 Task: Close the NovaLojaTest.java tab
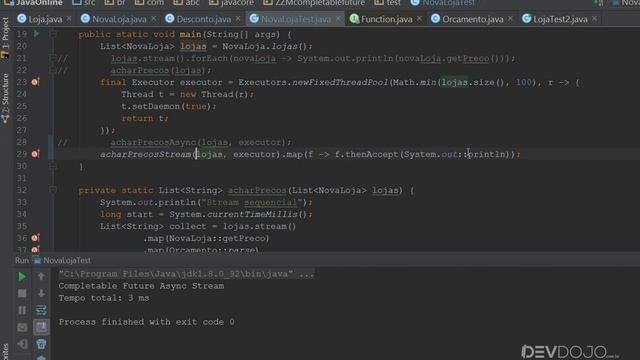tap(338, 18)
